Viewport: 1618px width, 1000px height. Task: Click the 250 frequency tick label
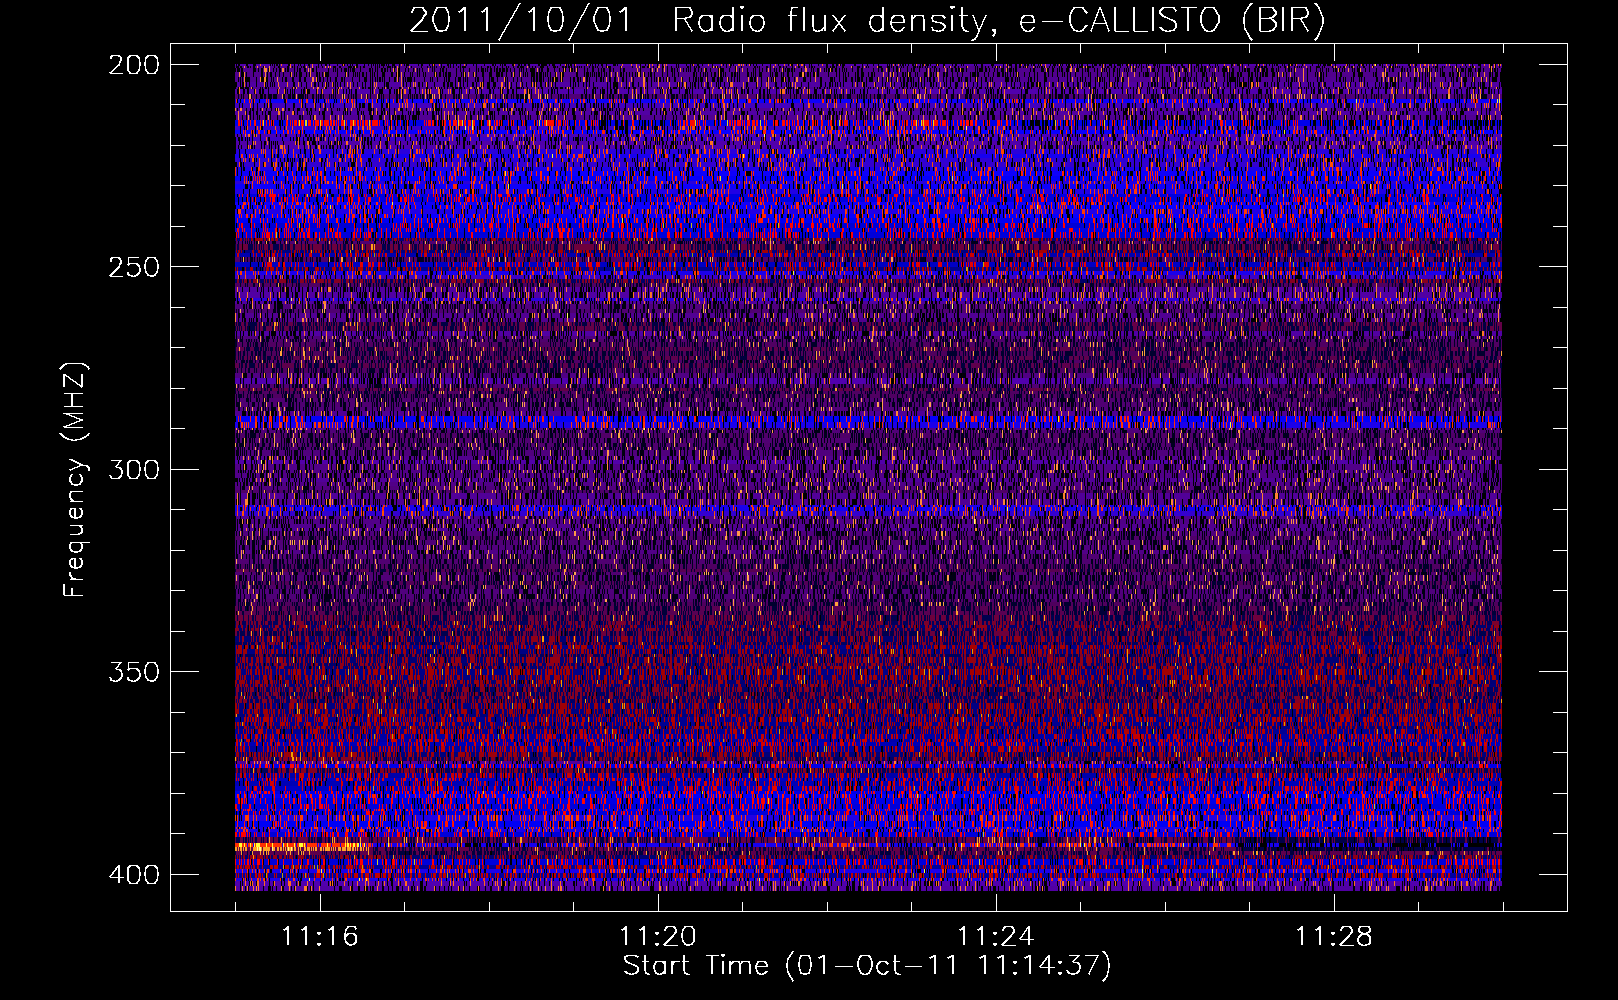pyautogui.click(x=133, y=267)
